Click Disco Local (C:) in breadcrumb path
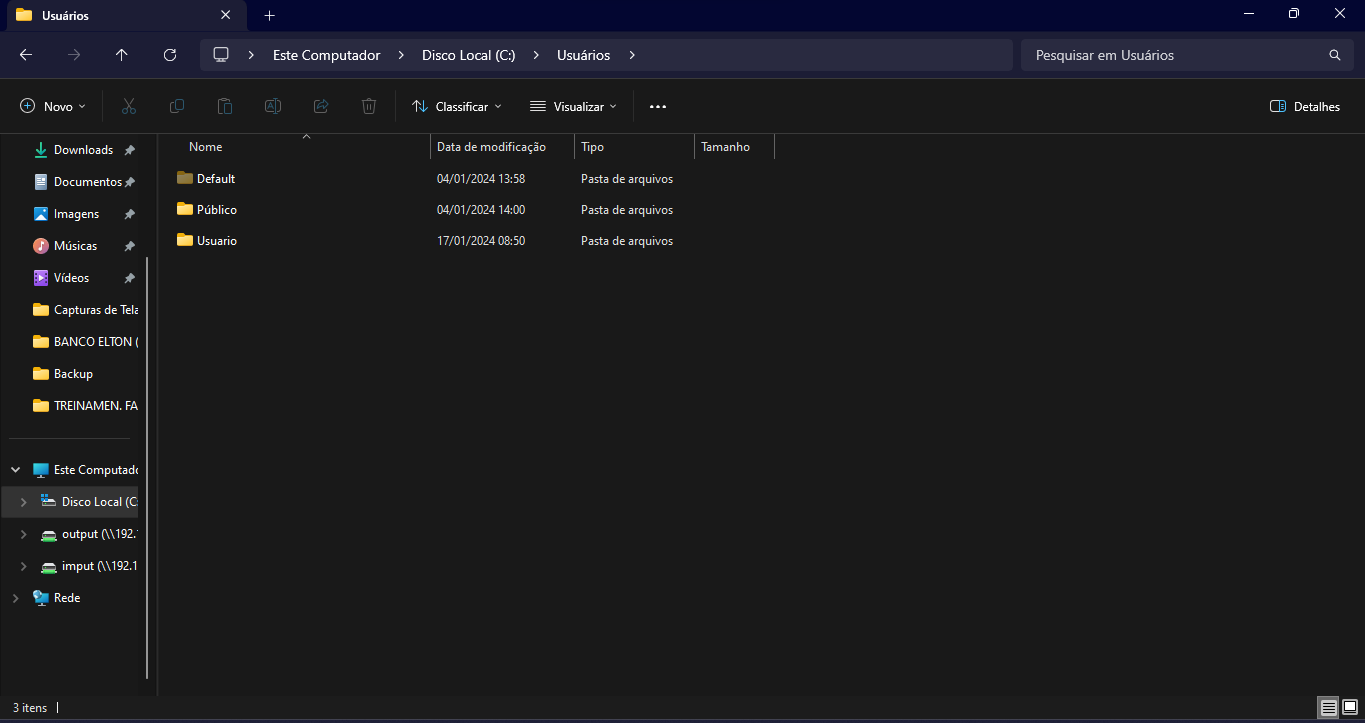This screenshot has width=1365, height=723. pyautogui.click(x=468, y=55)
